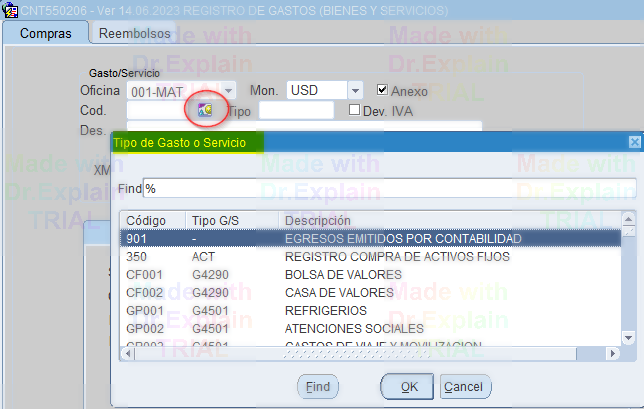
Task: Enable the Dev. IVA checkbox
Action: [x=354, y=110]
